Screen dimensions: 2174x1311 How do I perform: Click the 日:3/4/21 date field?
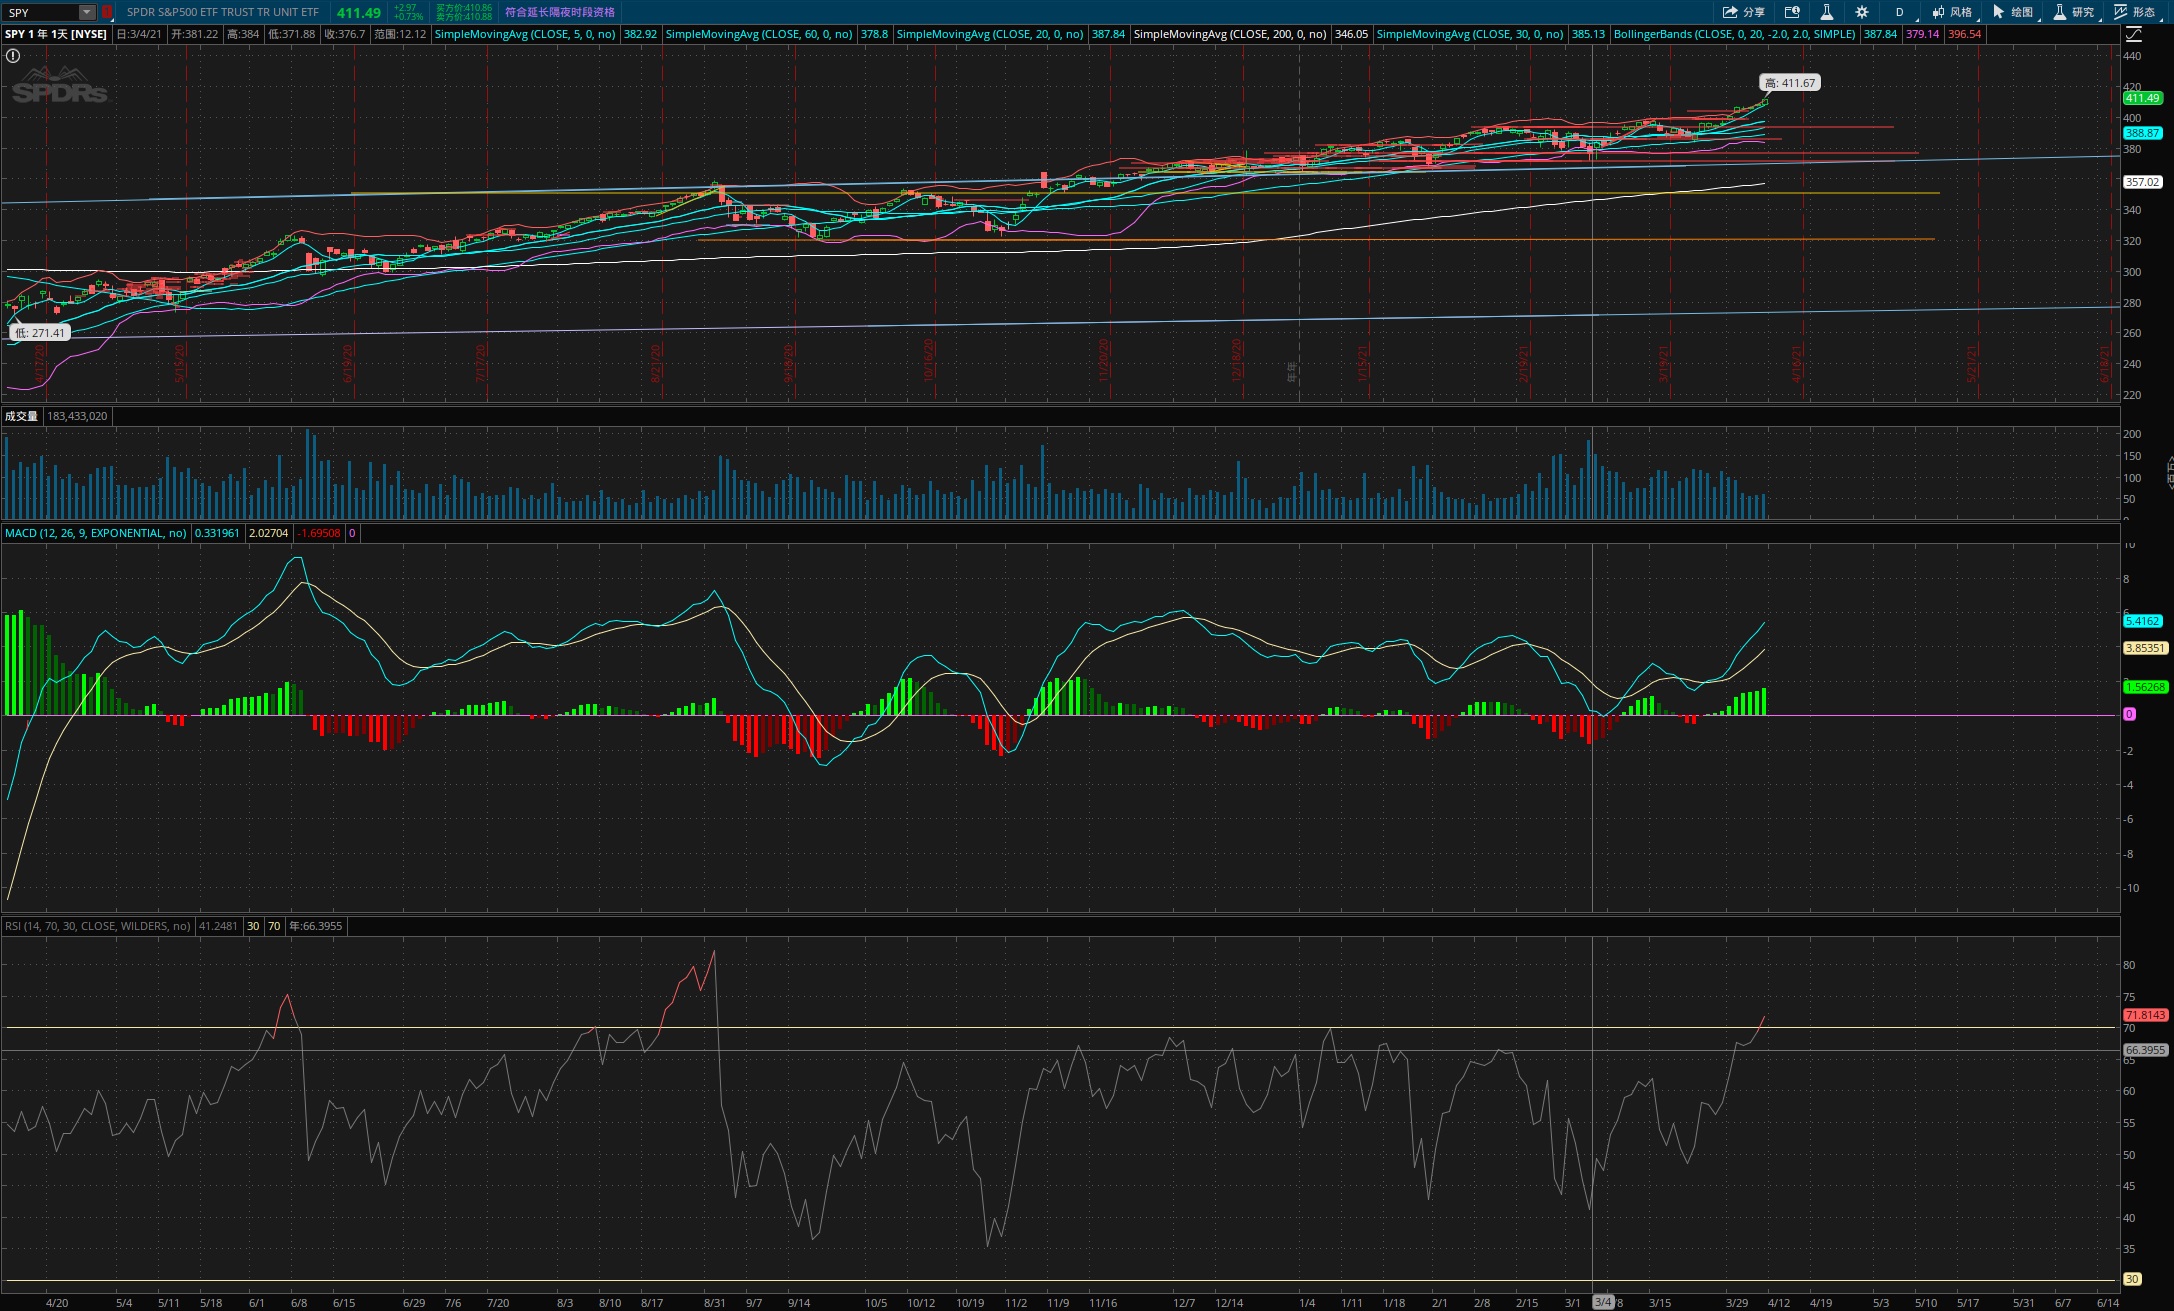(139, 34)
